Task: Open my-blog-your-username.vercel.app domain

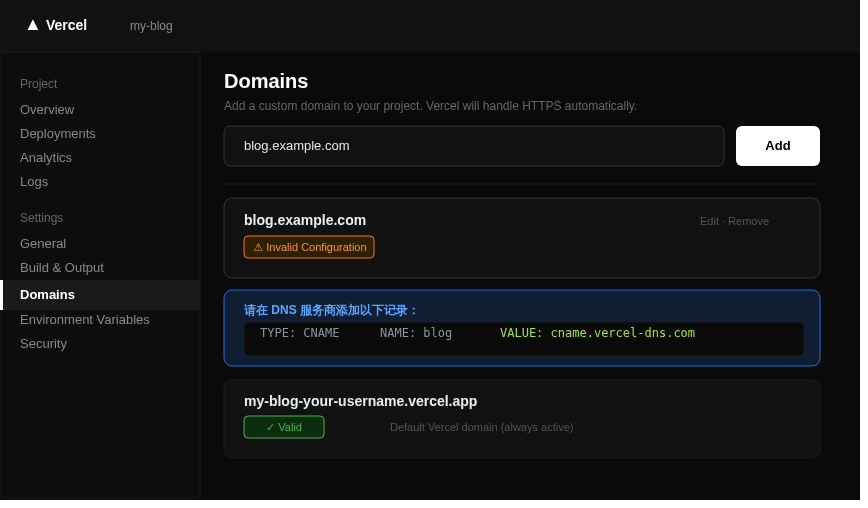Action: coord(360,401)
